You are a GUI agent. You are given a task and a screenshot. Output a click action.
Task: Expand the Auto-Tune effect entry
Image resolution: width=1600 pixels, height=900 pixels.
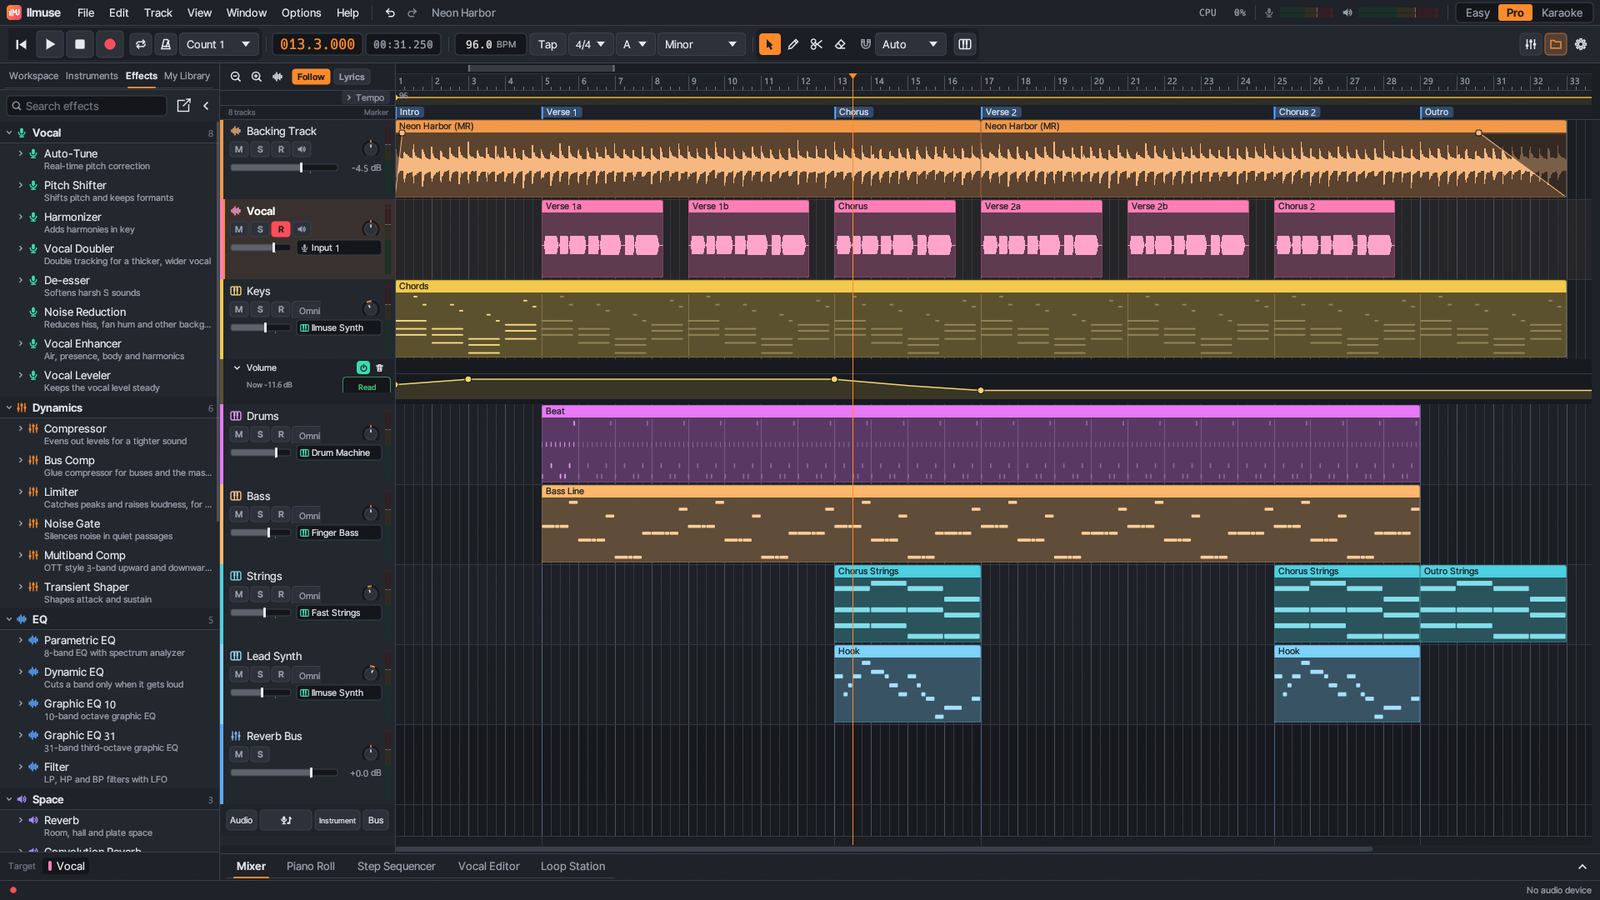(x=20, y=154)
